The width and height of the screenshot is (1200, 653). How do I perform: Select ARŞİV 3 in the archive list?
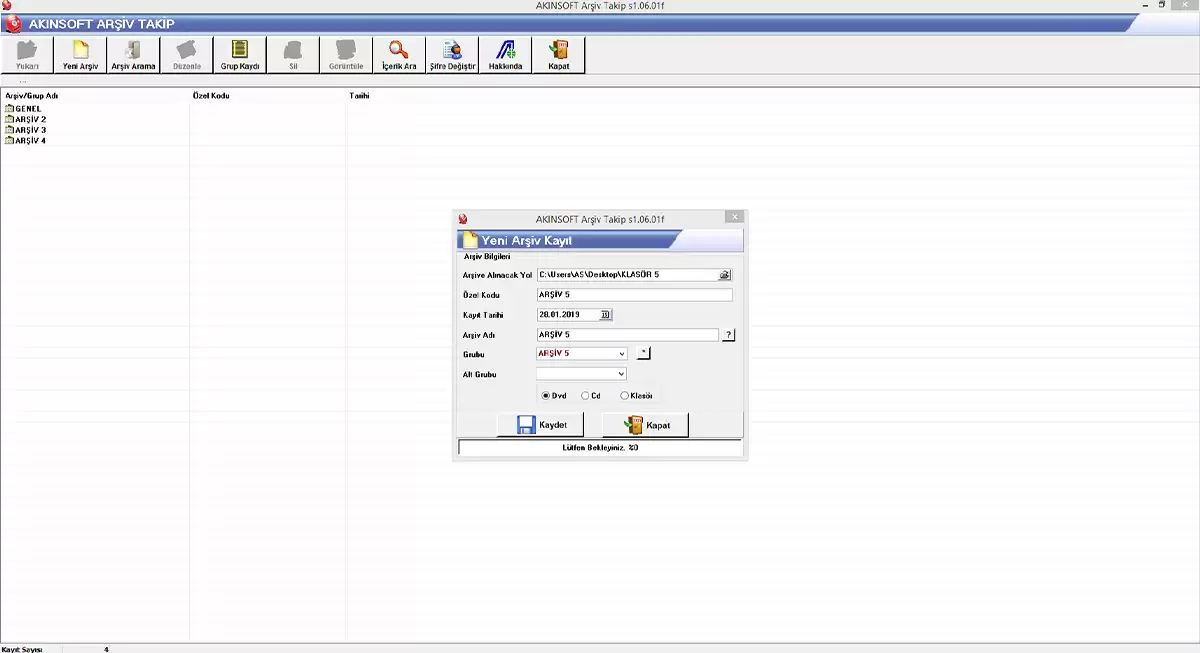30,130
